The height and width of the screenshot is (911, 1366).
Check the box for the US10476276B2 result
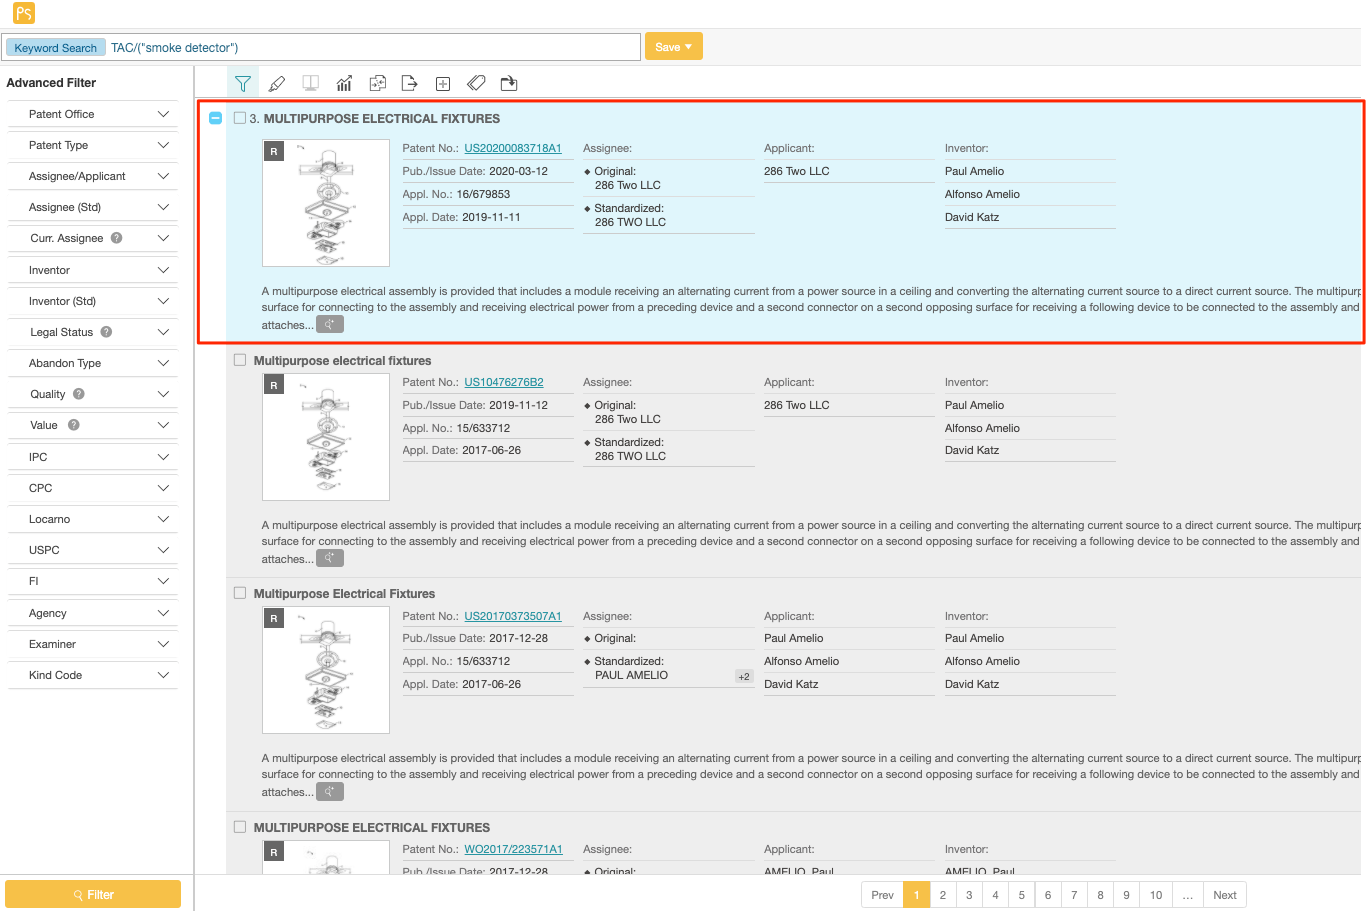click(240, 360)
